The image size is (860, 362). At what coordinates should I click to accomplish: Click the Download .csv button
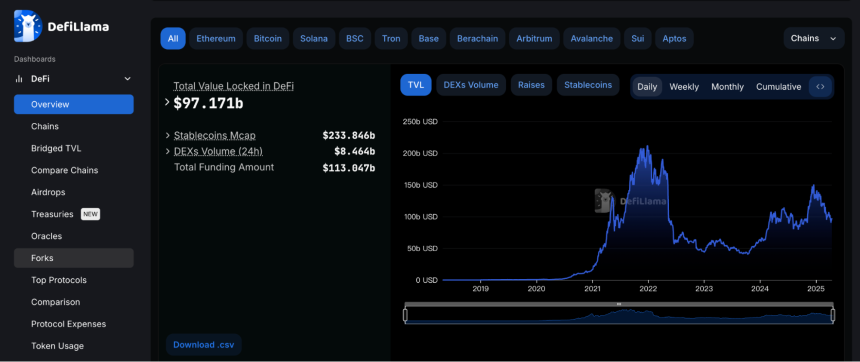pyautogui.click(x=203, y=345)
